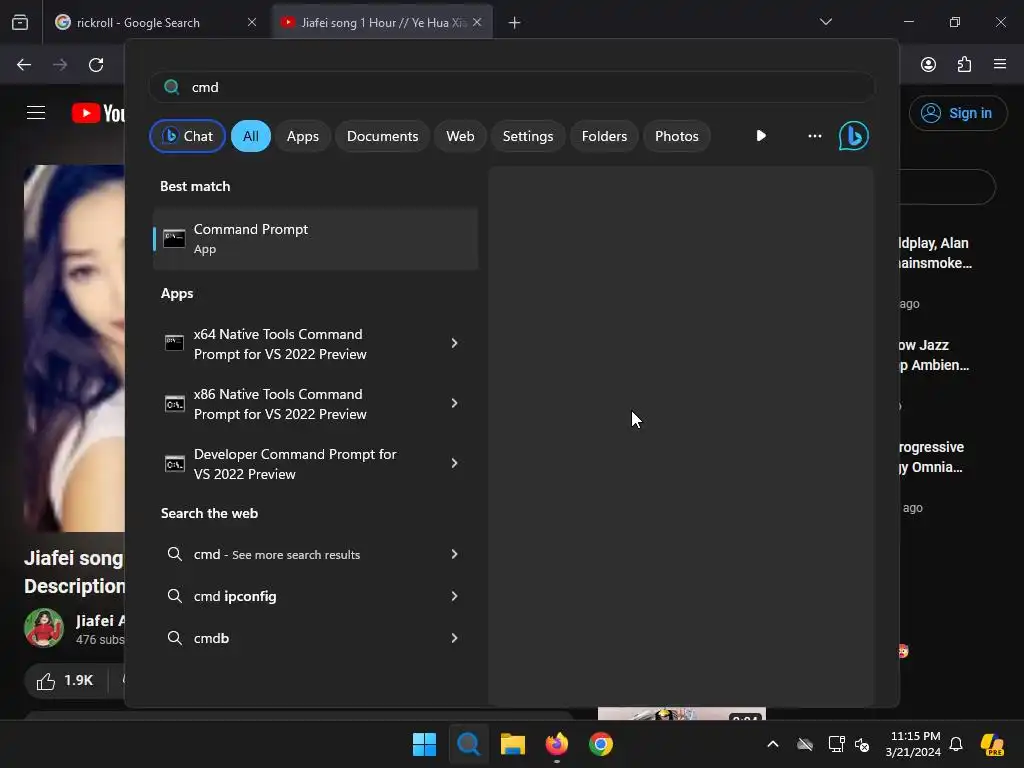Open Firefox account icon in toolbar
The width and height of the screenshot is (1024, 768).
tap(928, 64)
